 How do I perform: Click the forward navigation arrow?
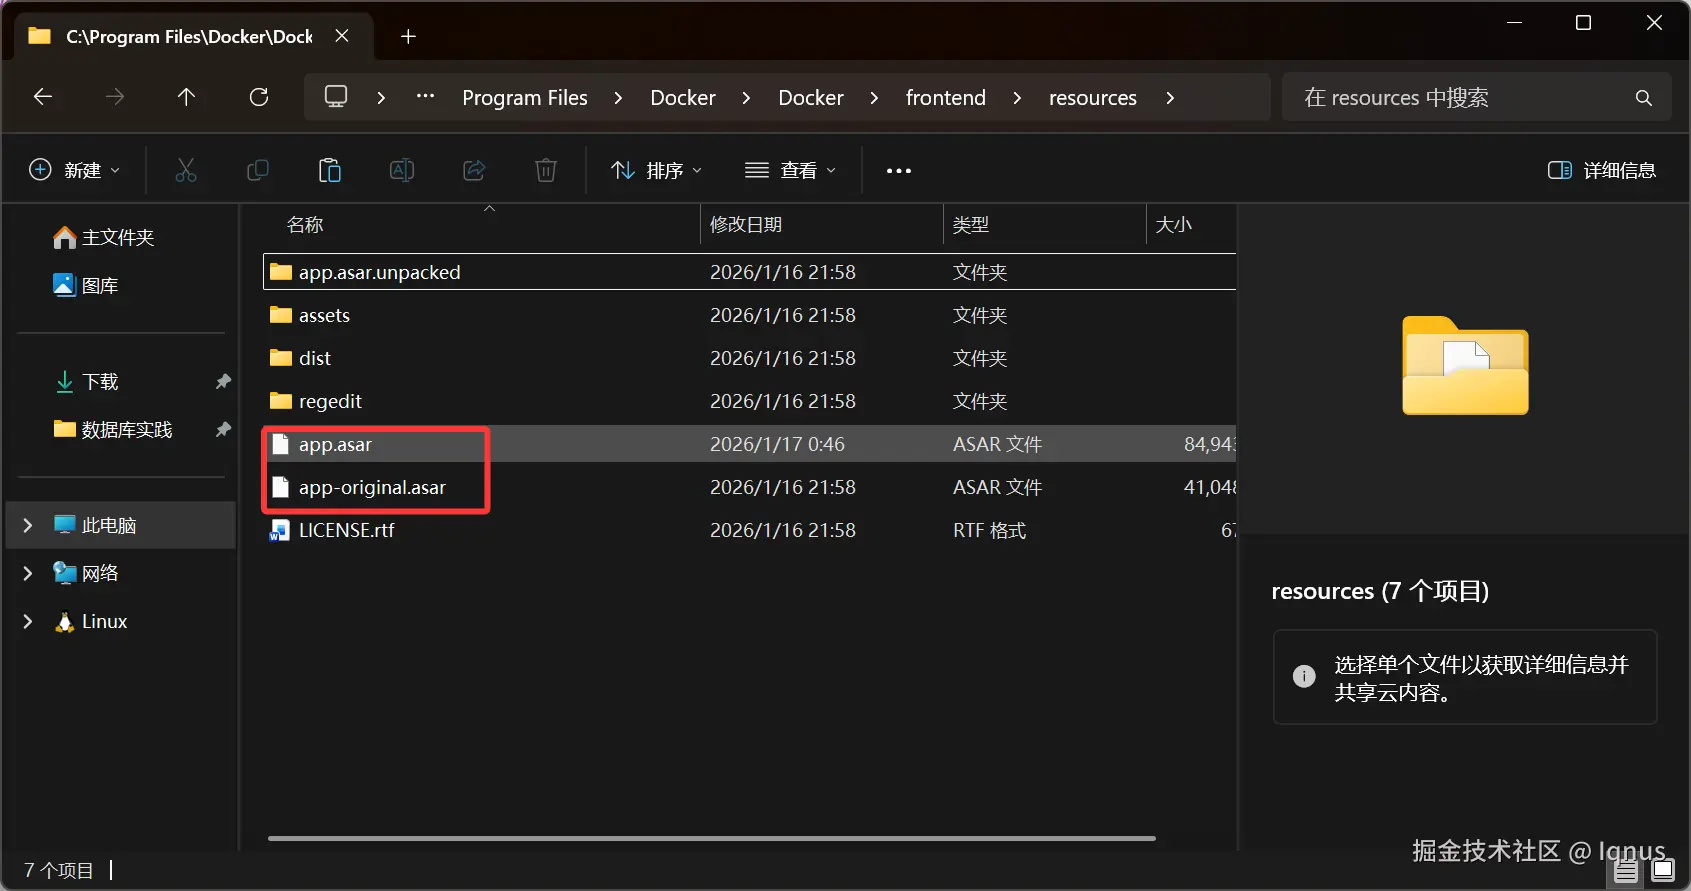115,97
